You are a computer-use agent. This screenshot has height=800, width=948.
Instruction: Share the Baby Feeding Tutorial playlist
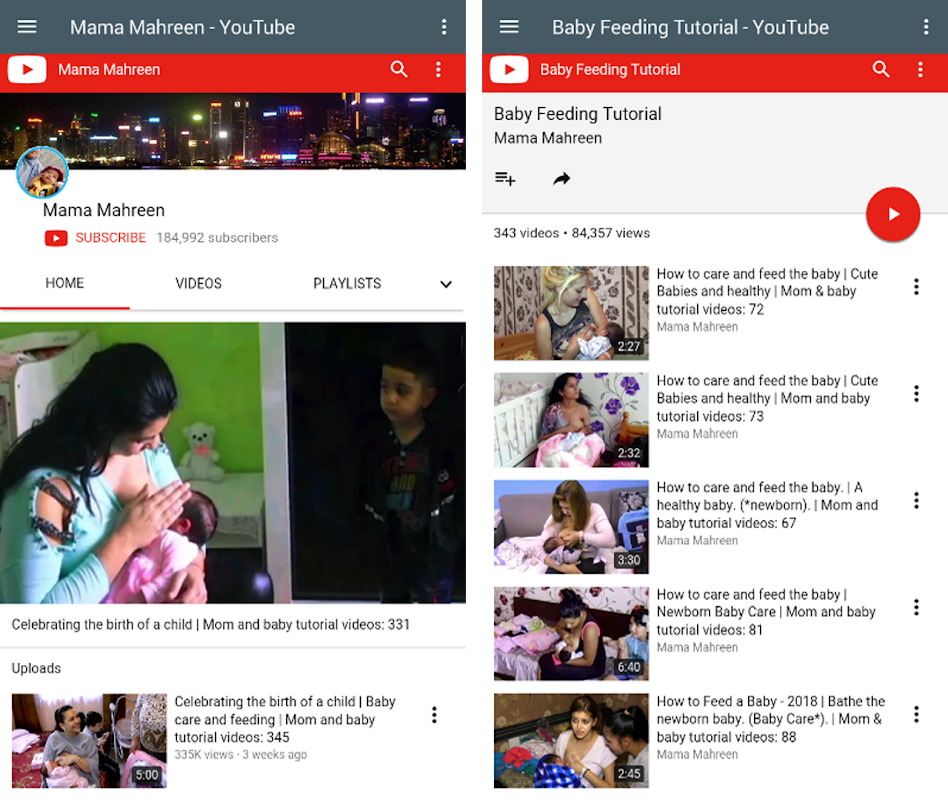pos(562,178)
